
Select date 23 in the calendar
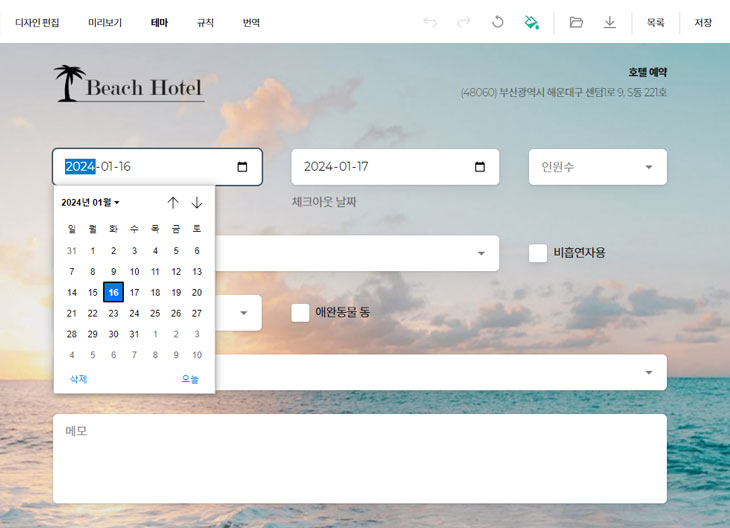click(114, 313)
